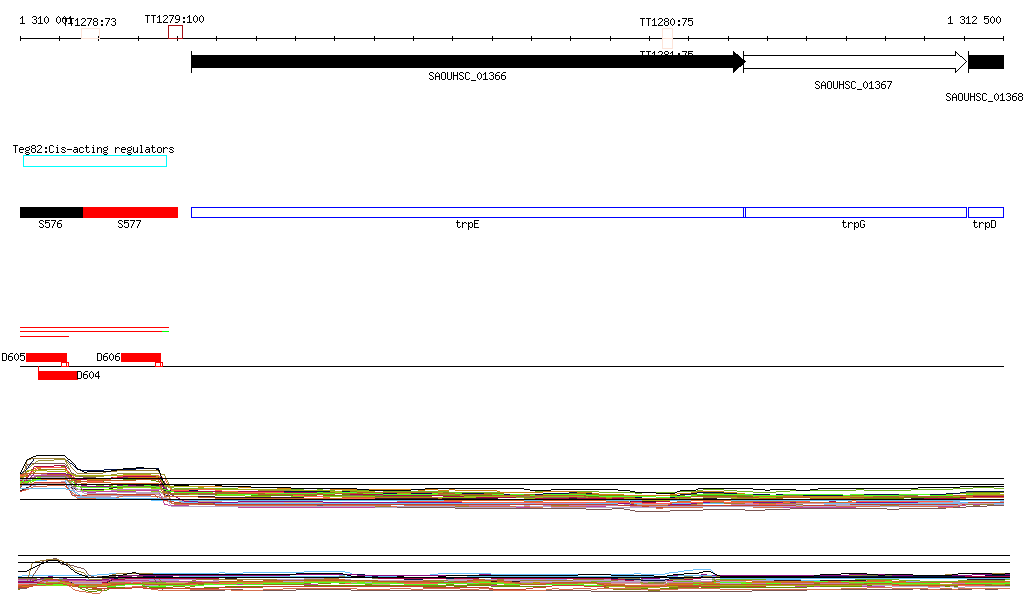This screenshot has width=1024, height=611.
Task: Click the SAOUHSC_01366 black gene arrow
Action: click(x=468, y=62)
